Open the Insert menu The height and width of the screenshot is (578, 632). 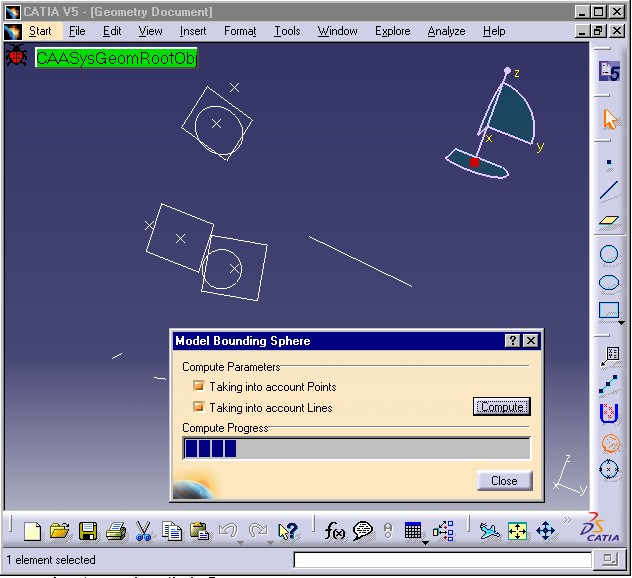tap(193, 31)
